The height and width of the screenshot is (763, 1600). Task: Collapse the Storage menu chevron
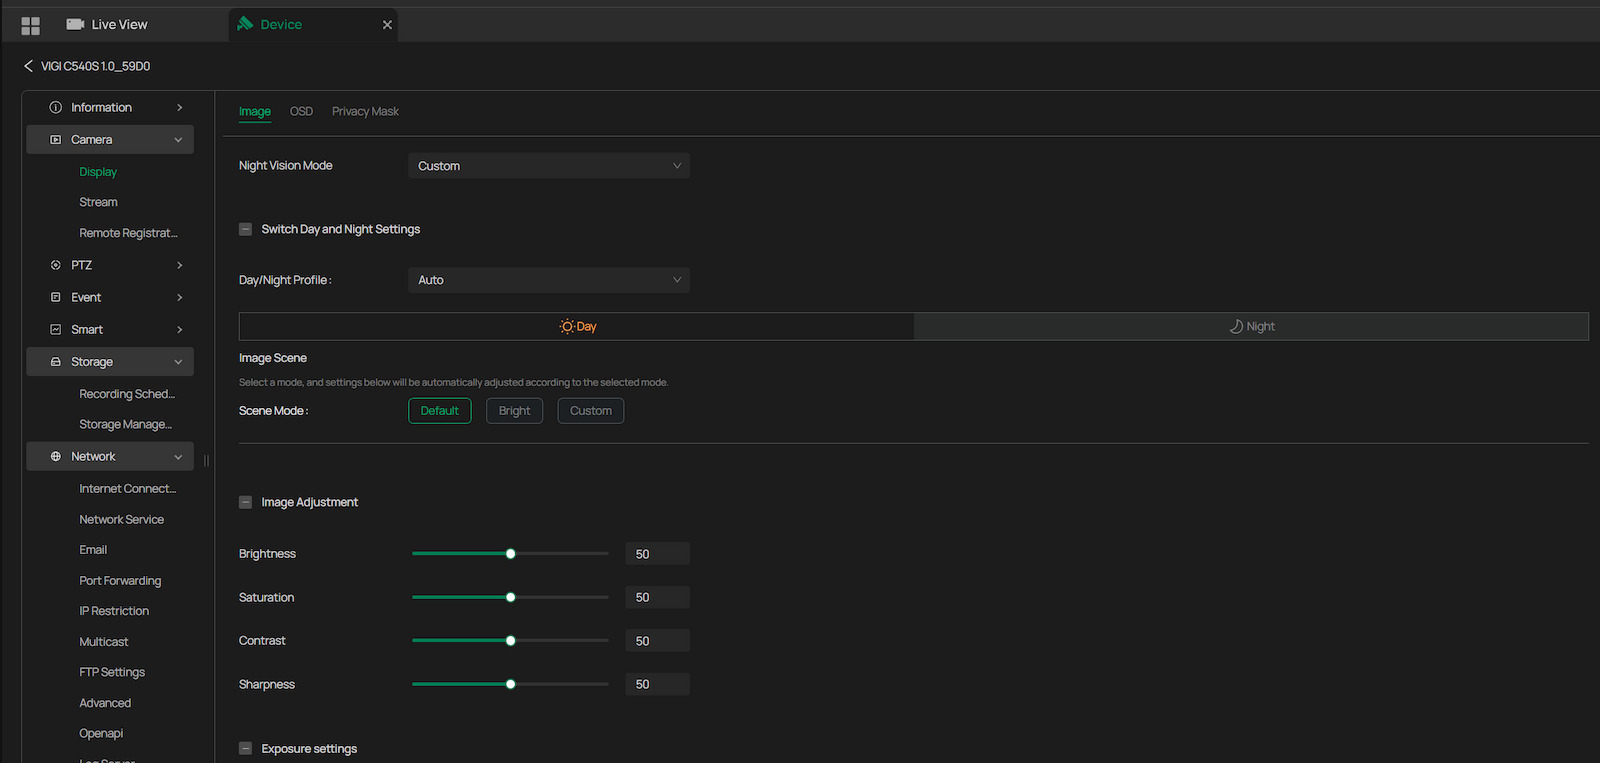click(x=178, y=362)
